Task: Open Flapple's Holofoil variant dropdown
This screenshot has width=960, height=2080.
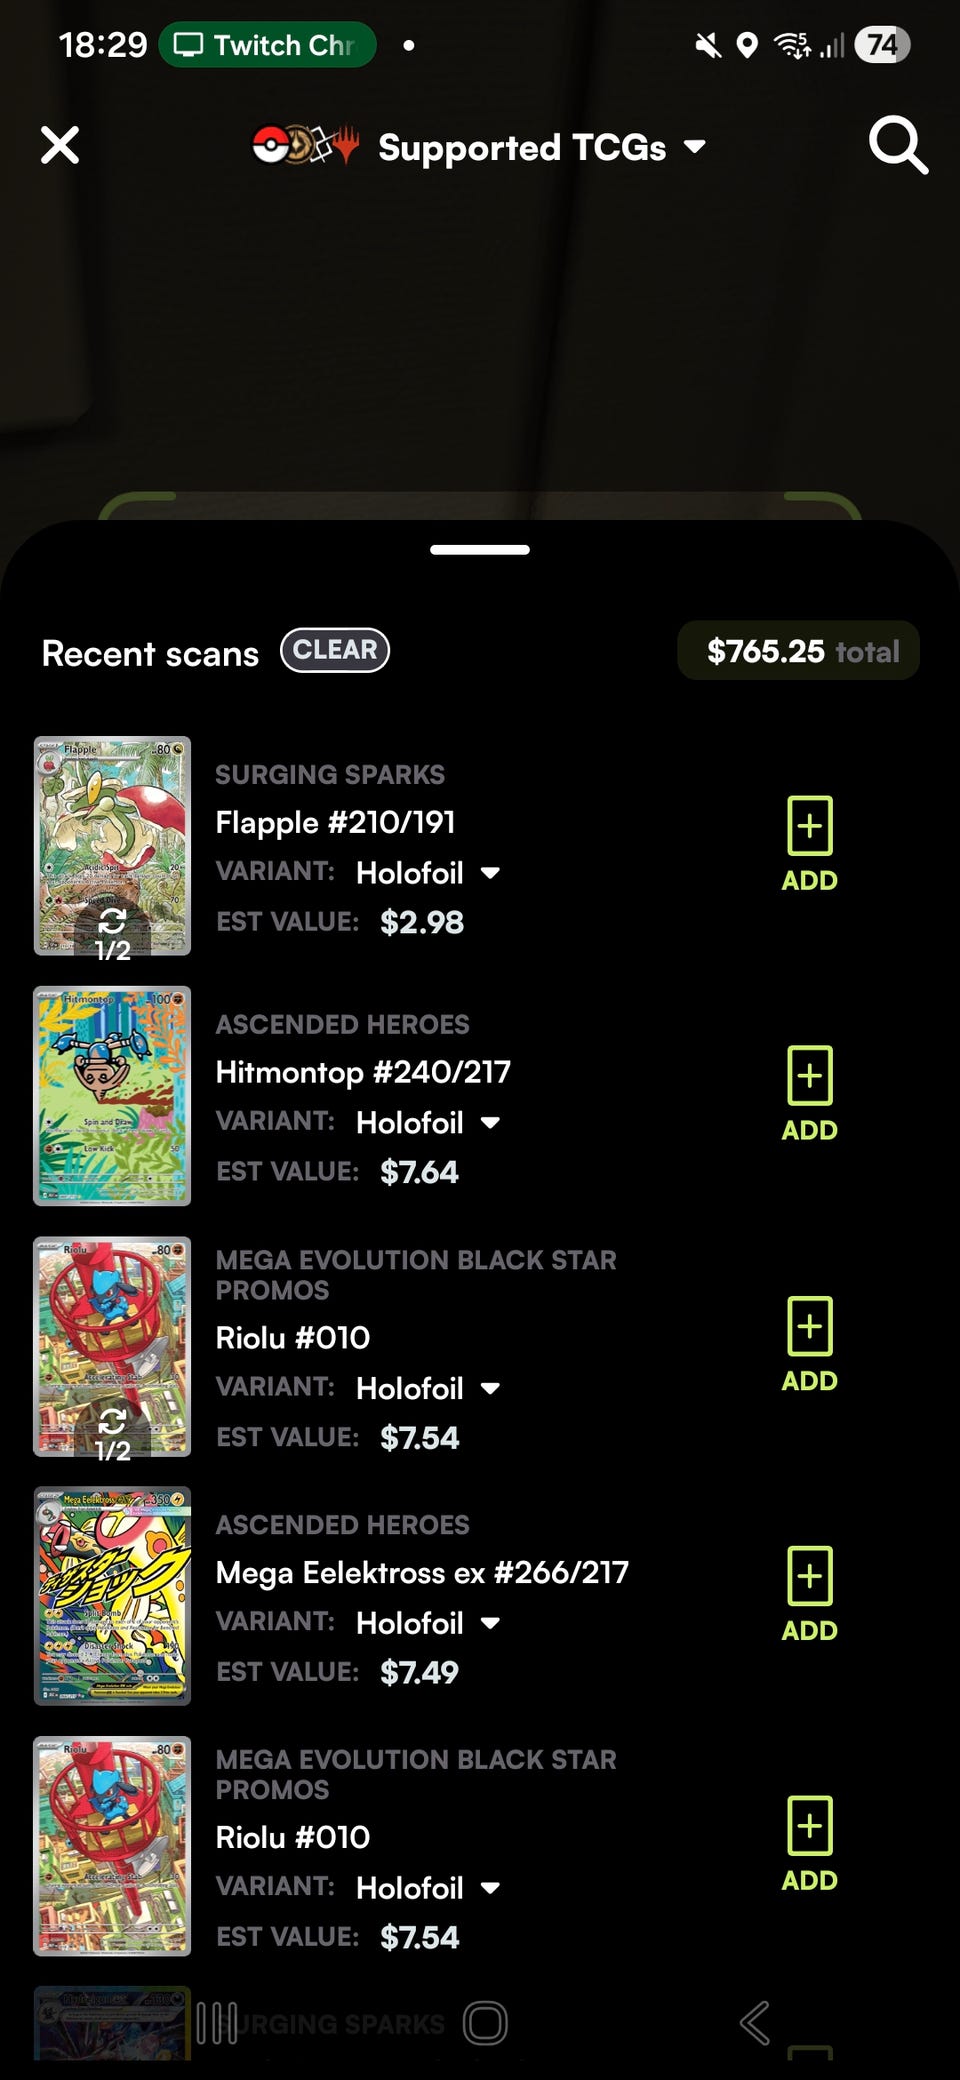Action: click(x=428, y=873)
